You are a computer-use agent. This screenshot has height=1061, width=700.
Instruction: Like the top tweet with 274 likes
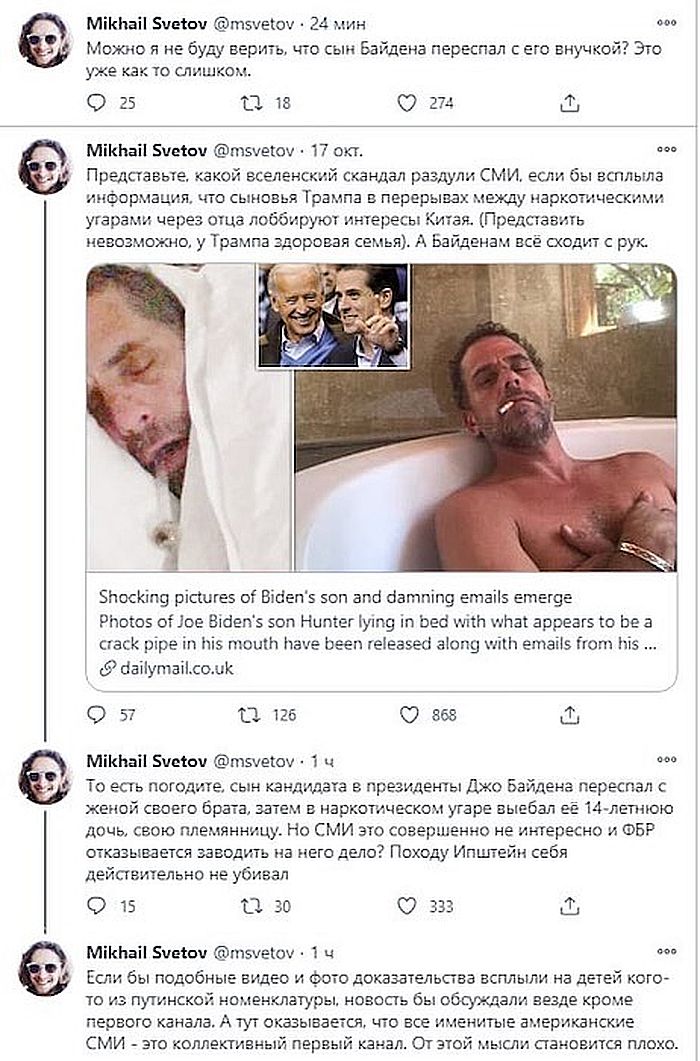click(408, 102)
